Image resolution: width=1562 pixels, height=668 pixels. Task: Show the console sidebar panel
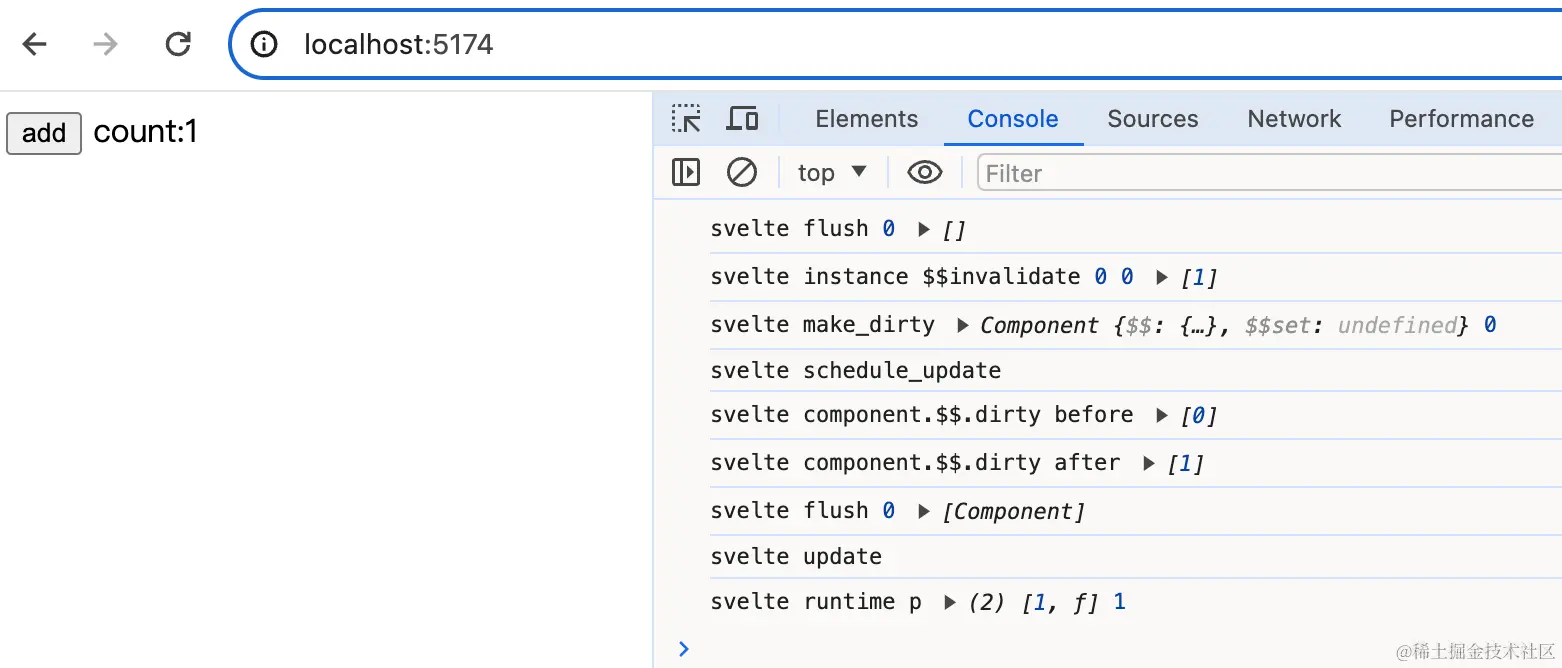[x=686, y=173]
